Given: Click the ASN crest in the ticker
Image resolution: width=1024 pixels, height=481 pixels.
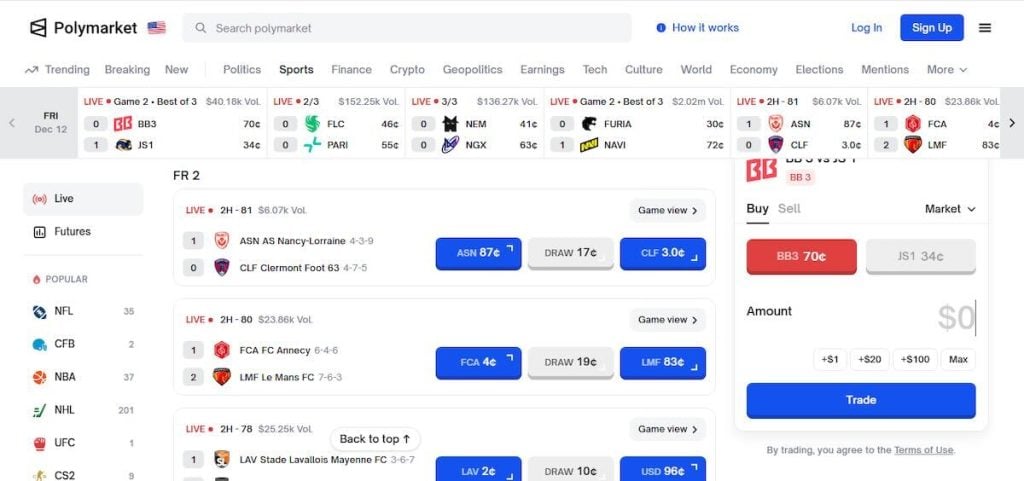Looking at the screenshot, I should pos(775,123).
